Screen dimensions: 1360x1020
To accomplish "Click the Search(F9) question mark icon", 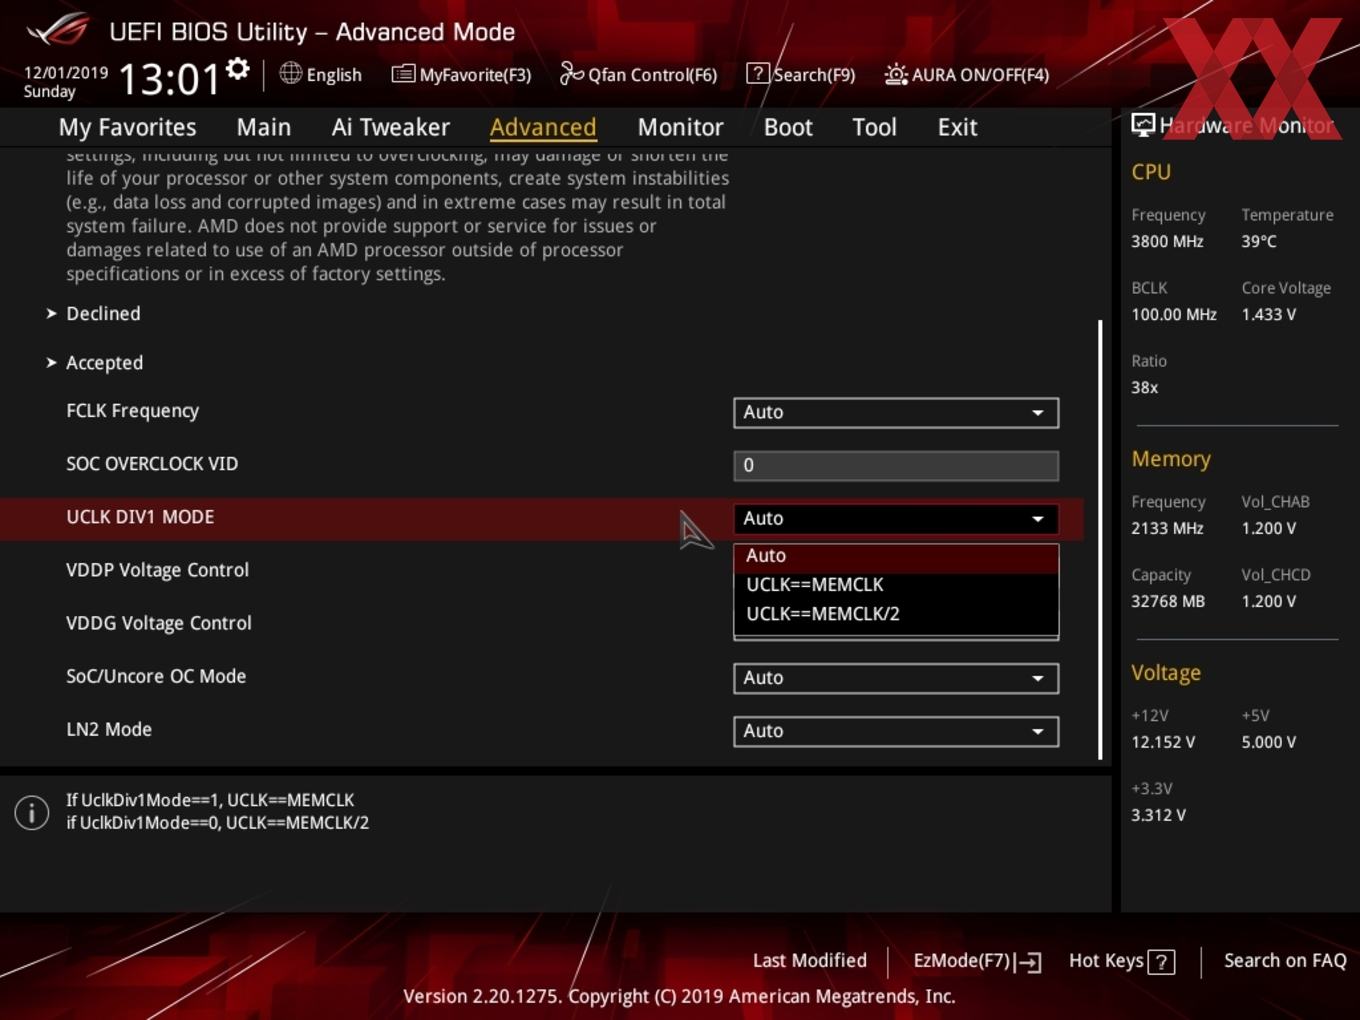I will (758, 74).
